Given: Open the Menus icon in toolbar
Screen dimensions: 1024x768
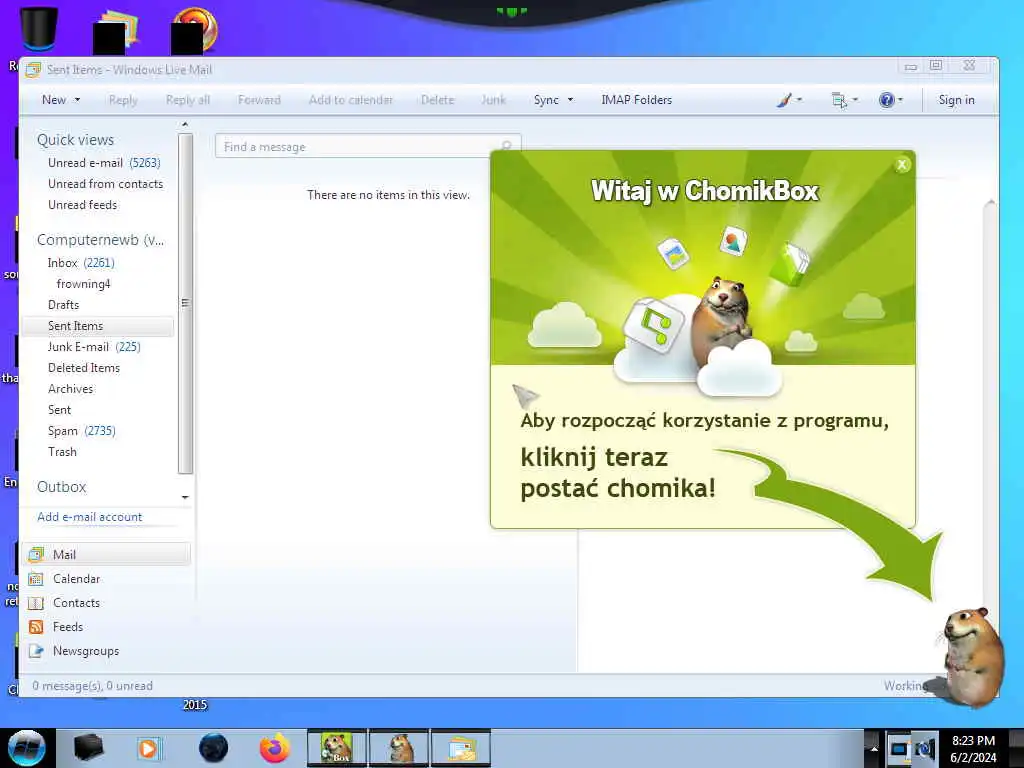Looking at the screenshot, I should click(x=839, y=100).
